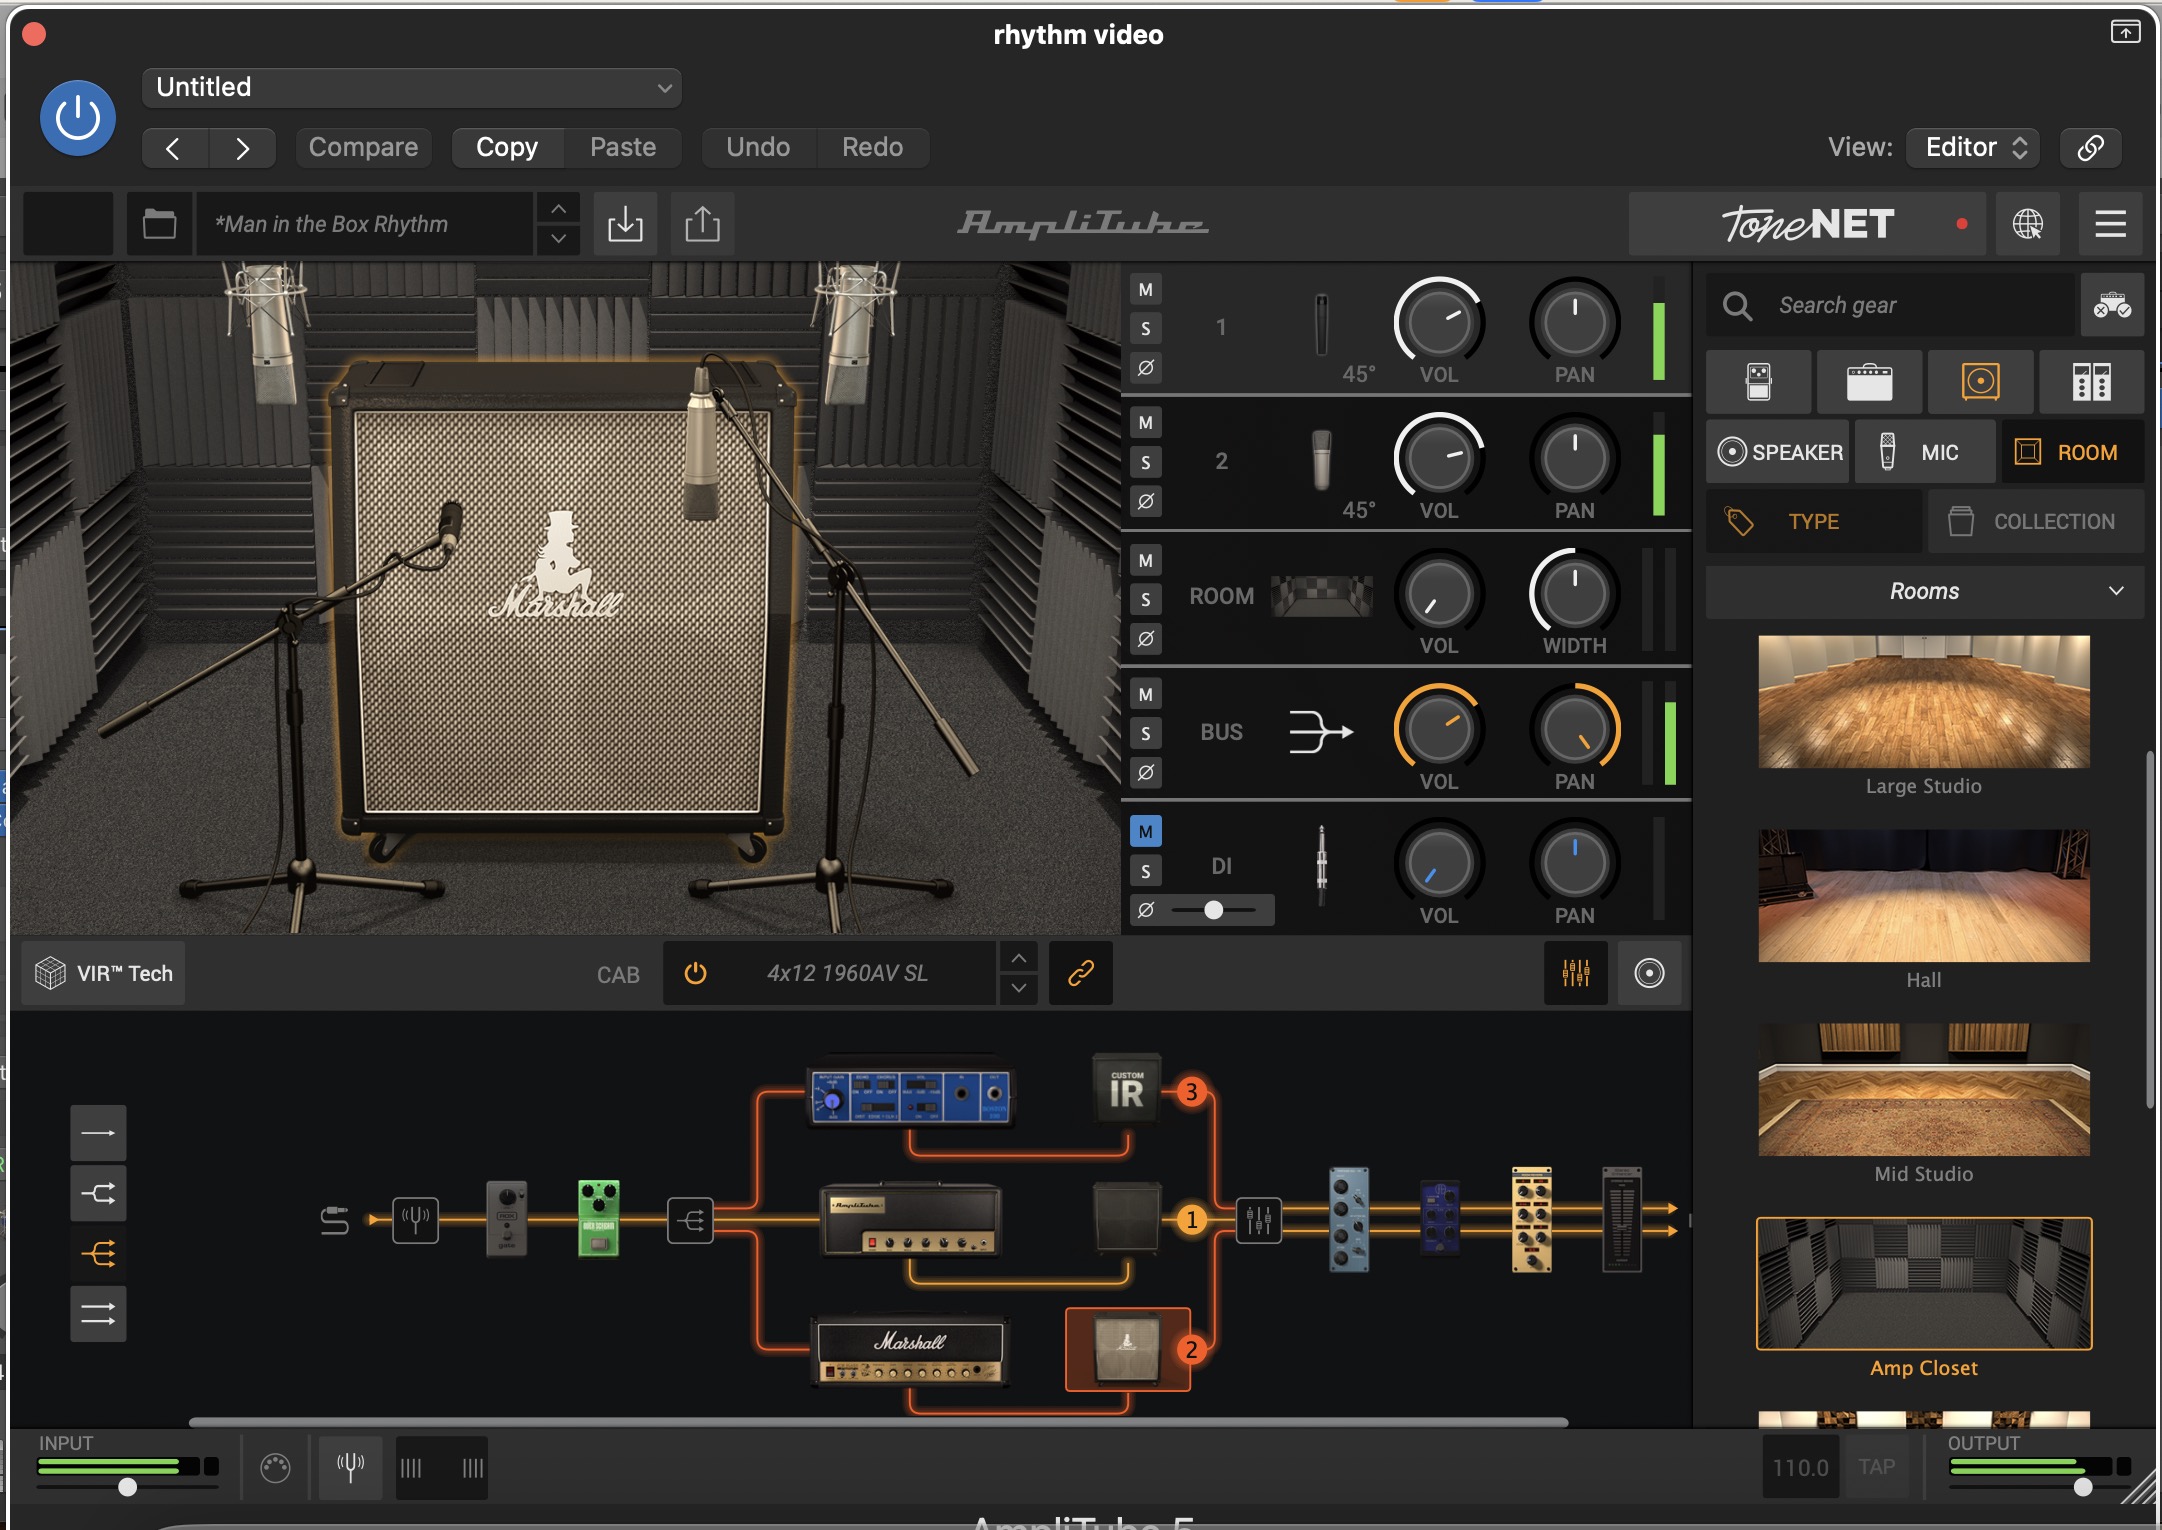Open the preset browser folder icon
The image size is (2162, 1530).
click(x=159, y=224)
